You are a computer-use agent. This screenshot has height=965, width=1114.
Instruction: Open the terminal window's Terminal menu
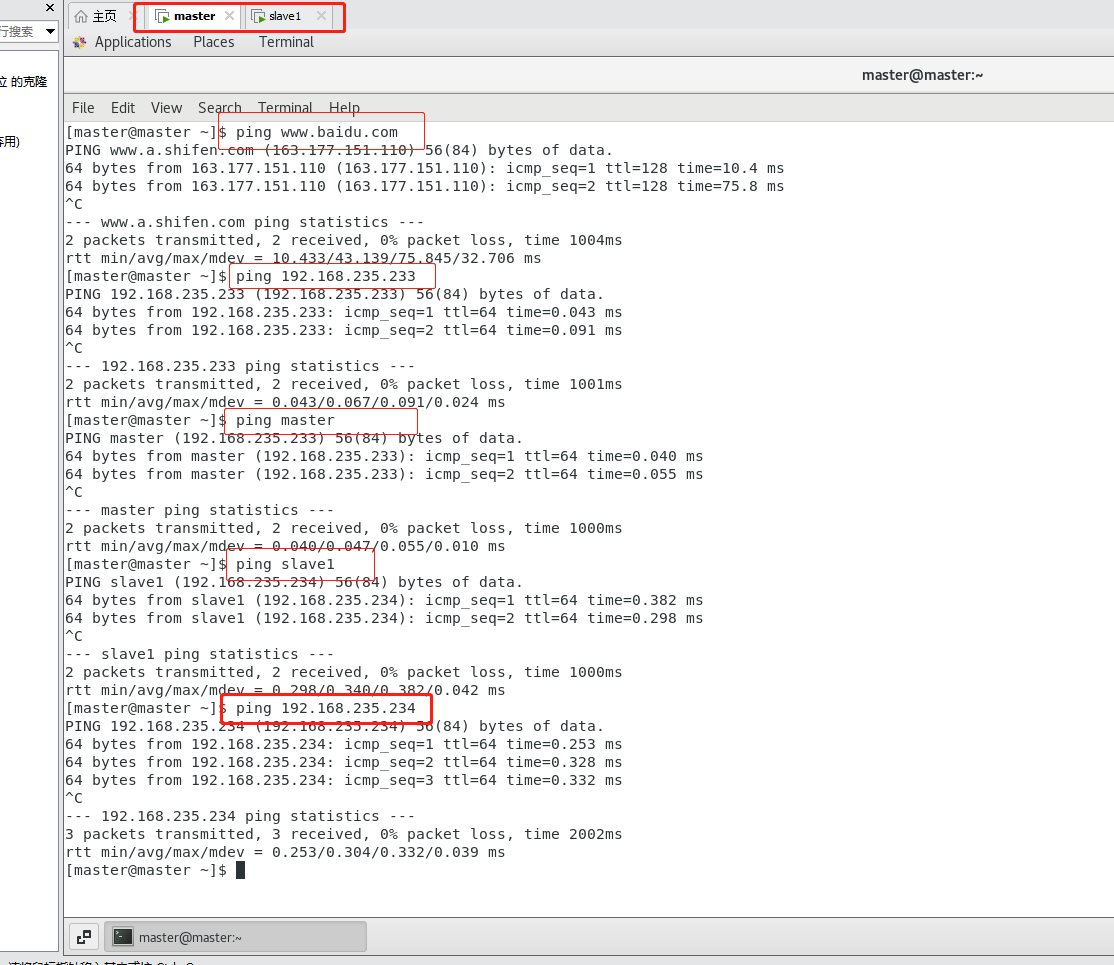point(285,108)
